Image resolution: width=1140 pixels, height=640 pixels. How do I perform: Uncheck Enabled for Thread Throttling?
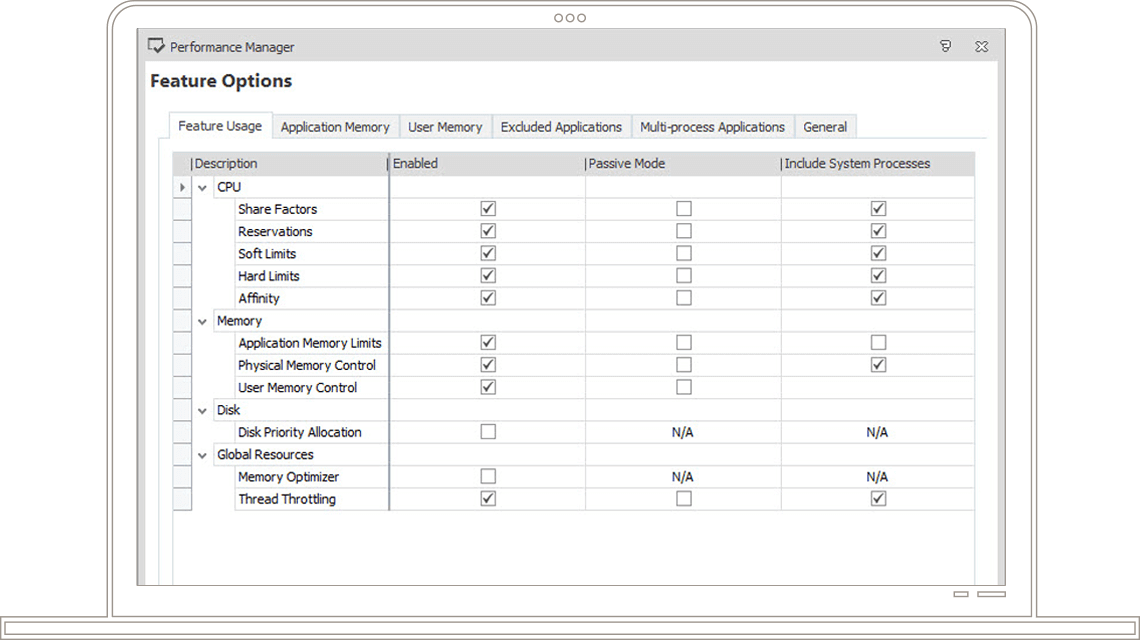pyautogui.click(x=488, y=499)
